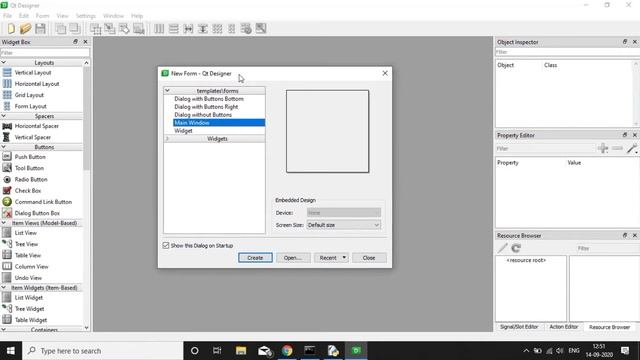
Task: Open the Edit menu
Action: pos(24,16)
